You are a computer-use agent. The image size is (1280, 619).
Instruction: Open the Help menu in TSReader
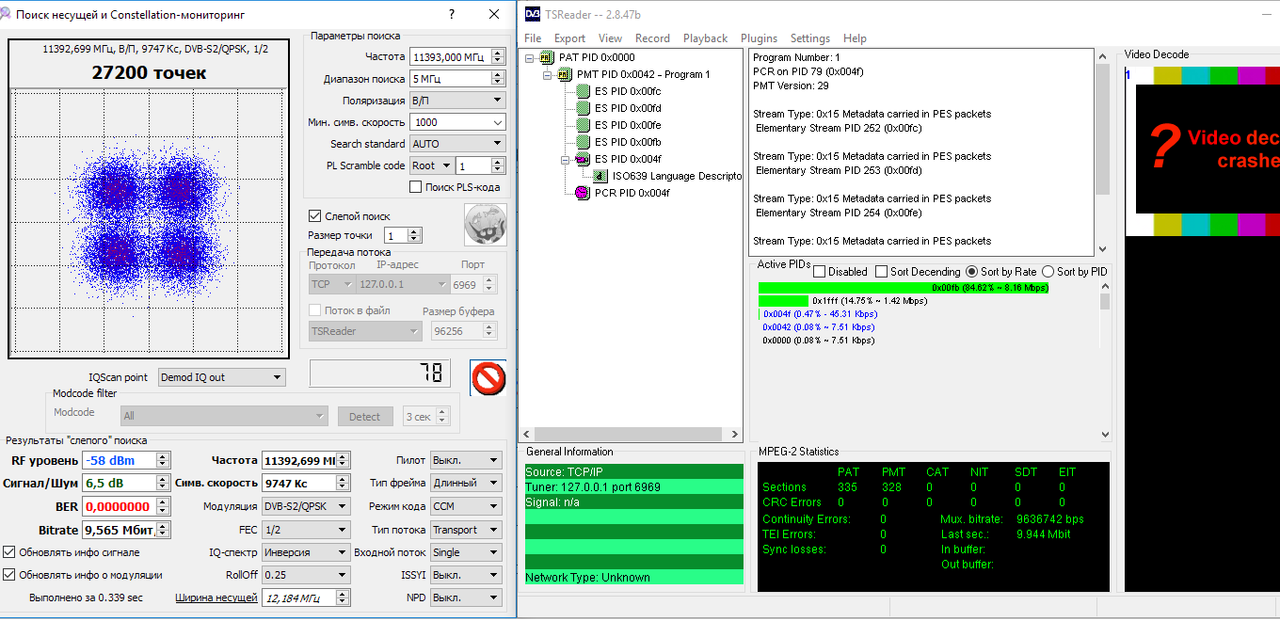coord(855,38)
